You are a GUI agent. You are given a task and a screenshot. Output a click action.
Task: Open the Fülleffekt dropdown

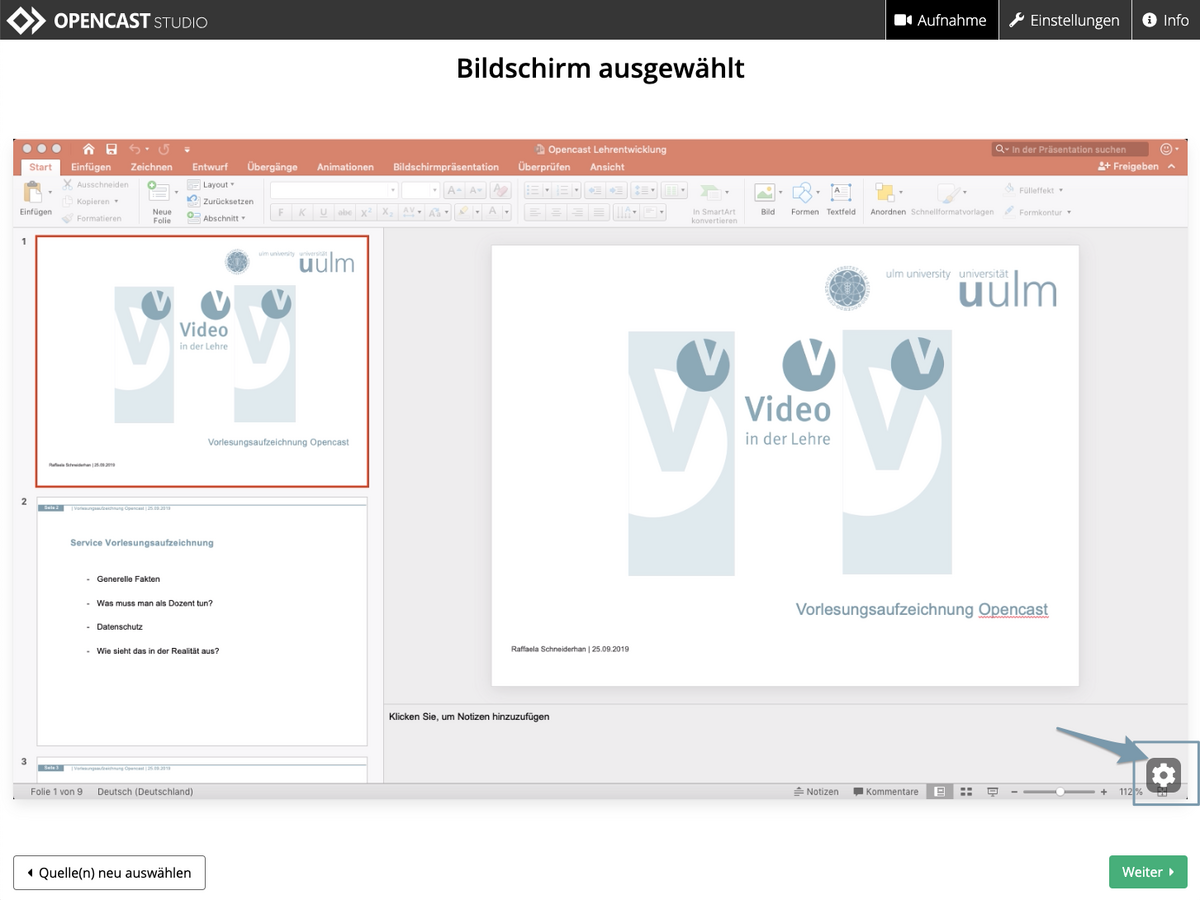click(x=1034, y=190)
